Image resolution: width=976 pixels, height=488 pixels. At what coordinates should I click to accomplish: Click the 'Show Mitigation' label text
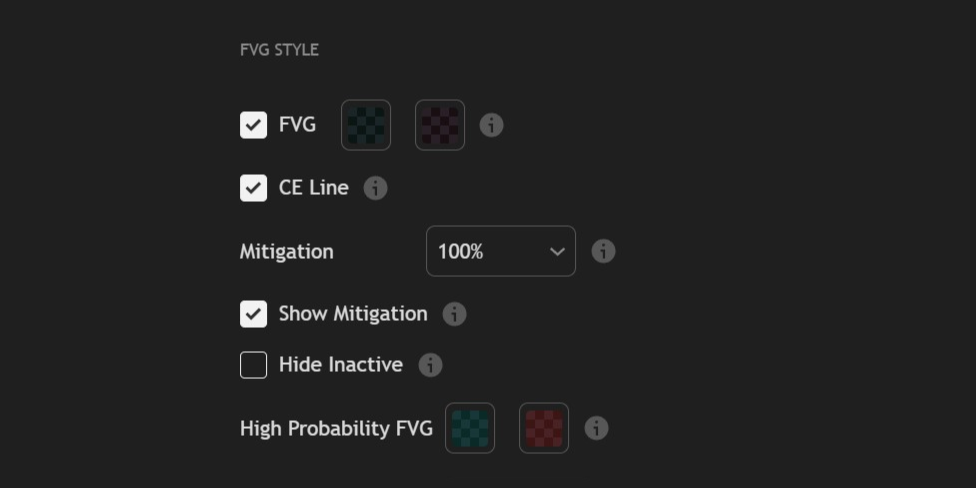click(353, 314)
